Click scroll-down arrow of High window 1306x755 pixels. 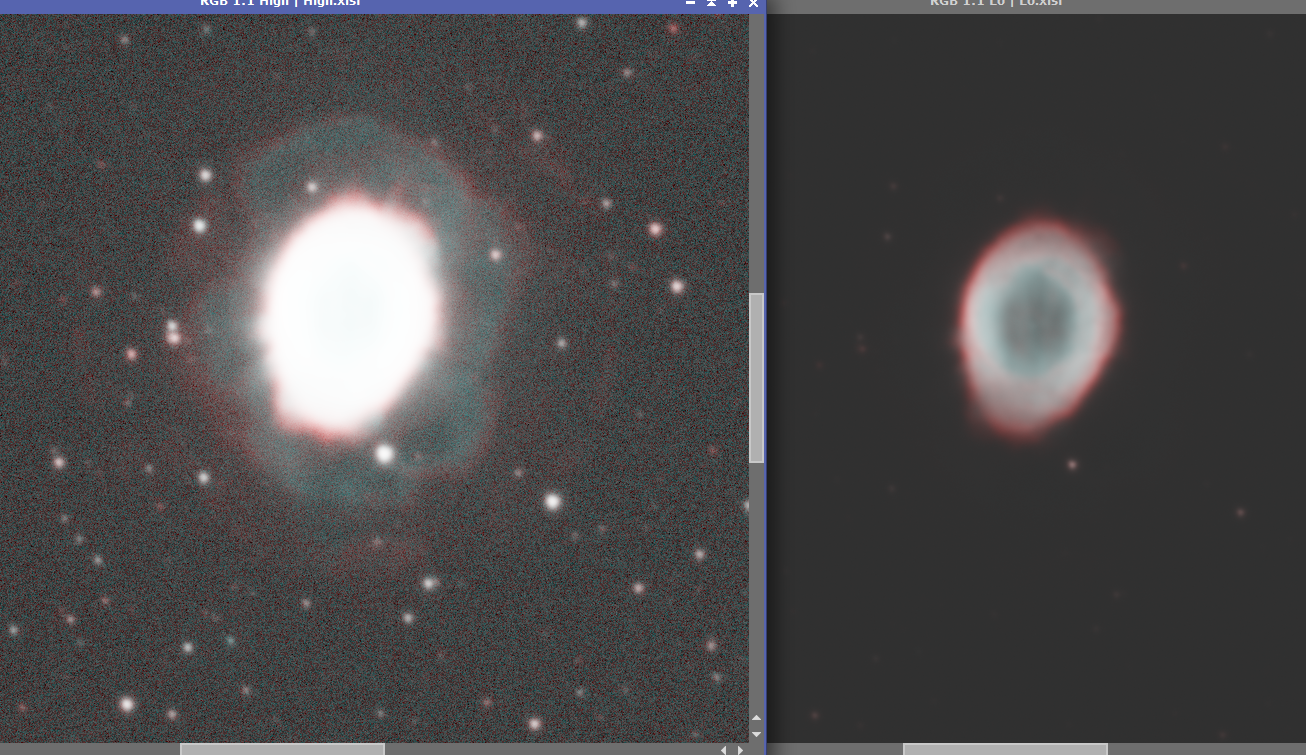click(x=756, y=734)
